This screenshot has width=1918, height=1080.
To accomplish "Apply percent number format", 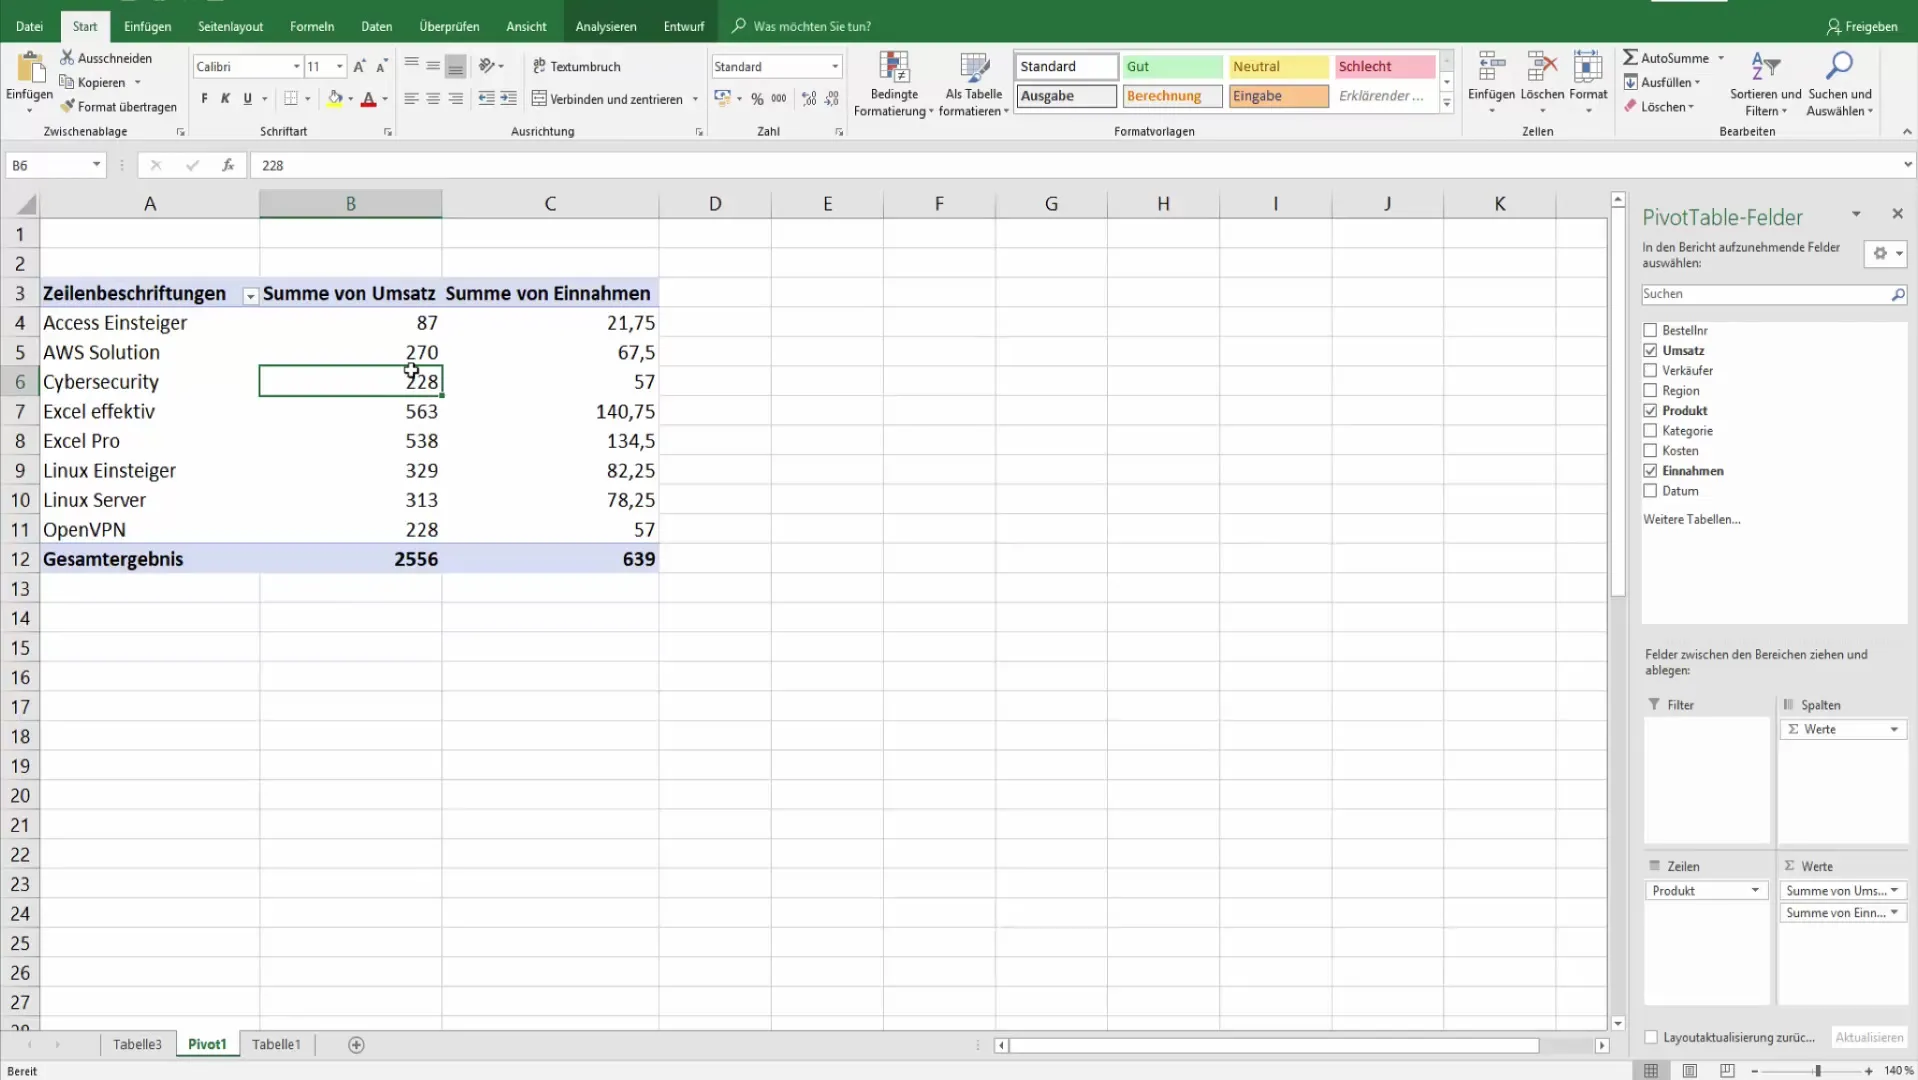I will [757, 99].
